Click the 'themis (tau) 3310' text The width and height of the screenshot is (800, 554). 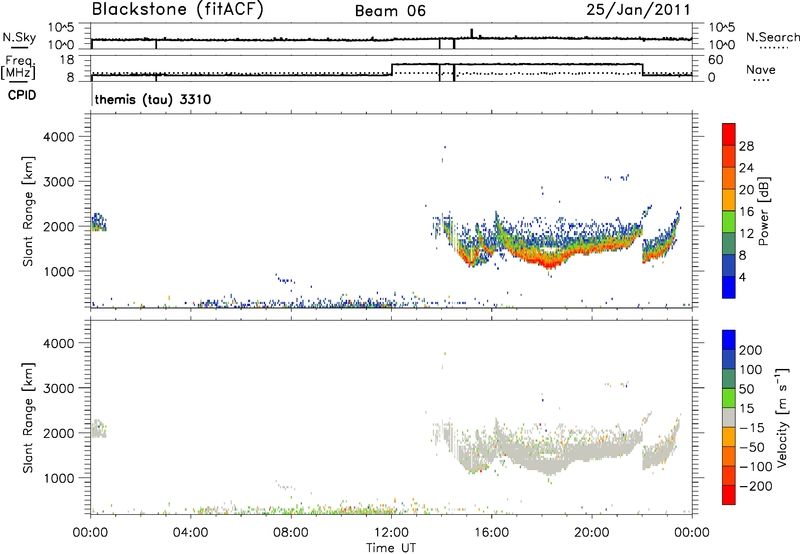tap(153, 99)
